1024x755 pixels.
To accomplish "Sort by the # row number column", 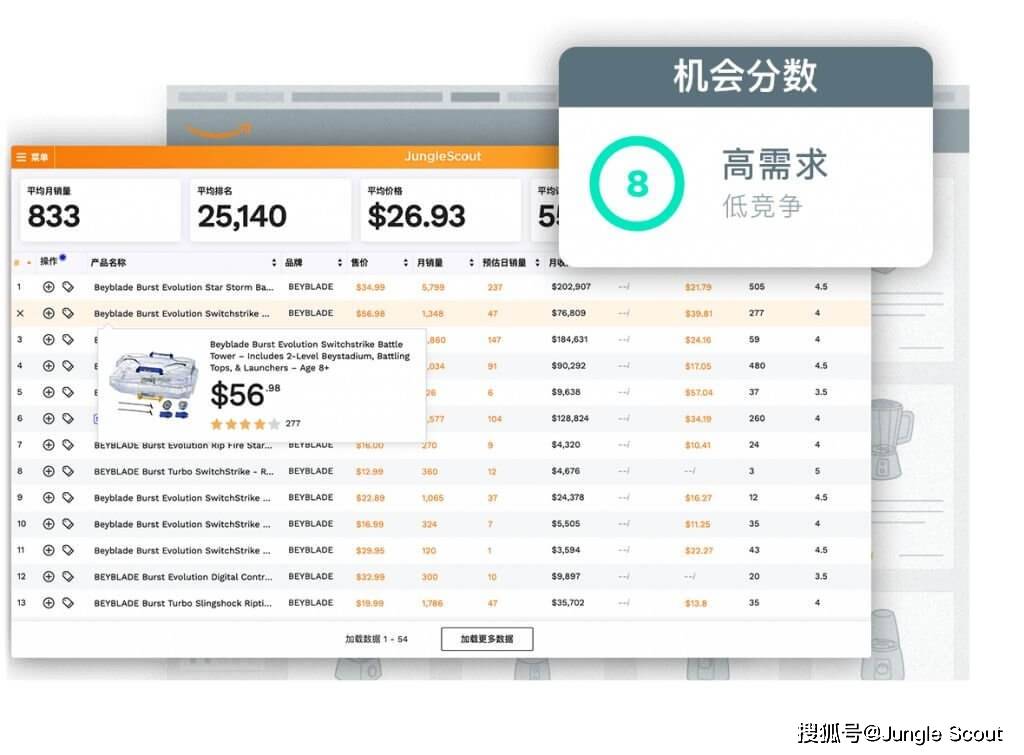I will coord(22,263).
